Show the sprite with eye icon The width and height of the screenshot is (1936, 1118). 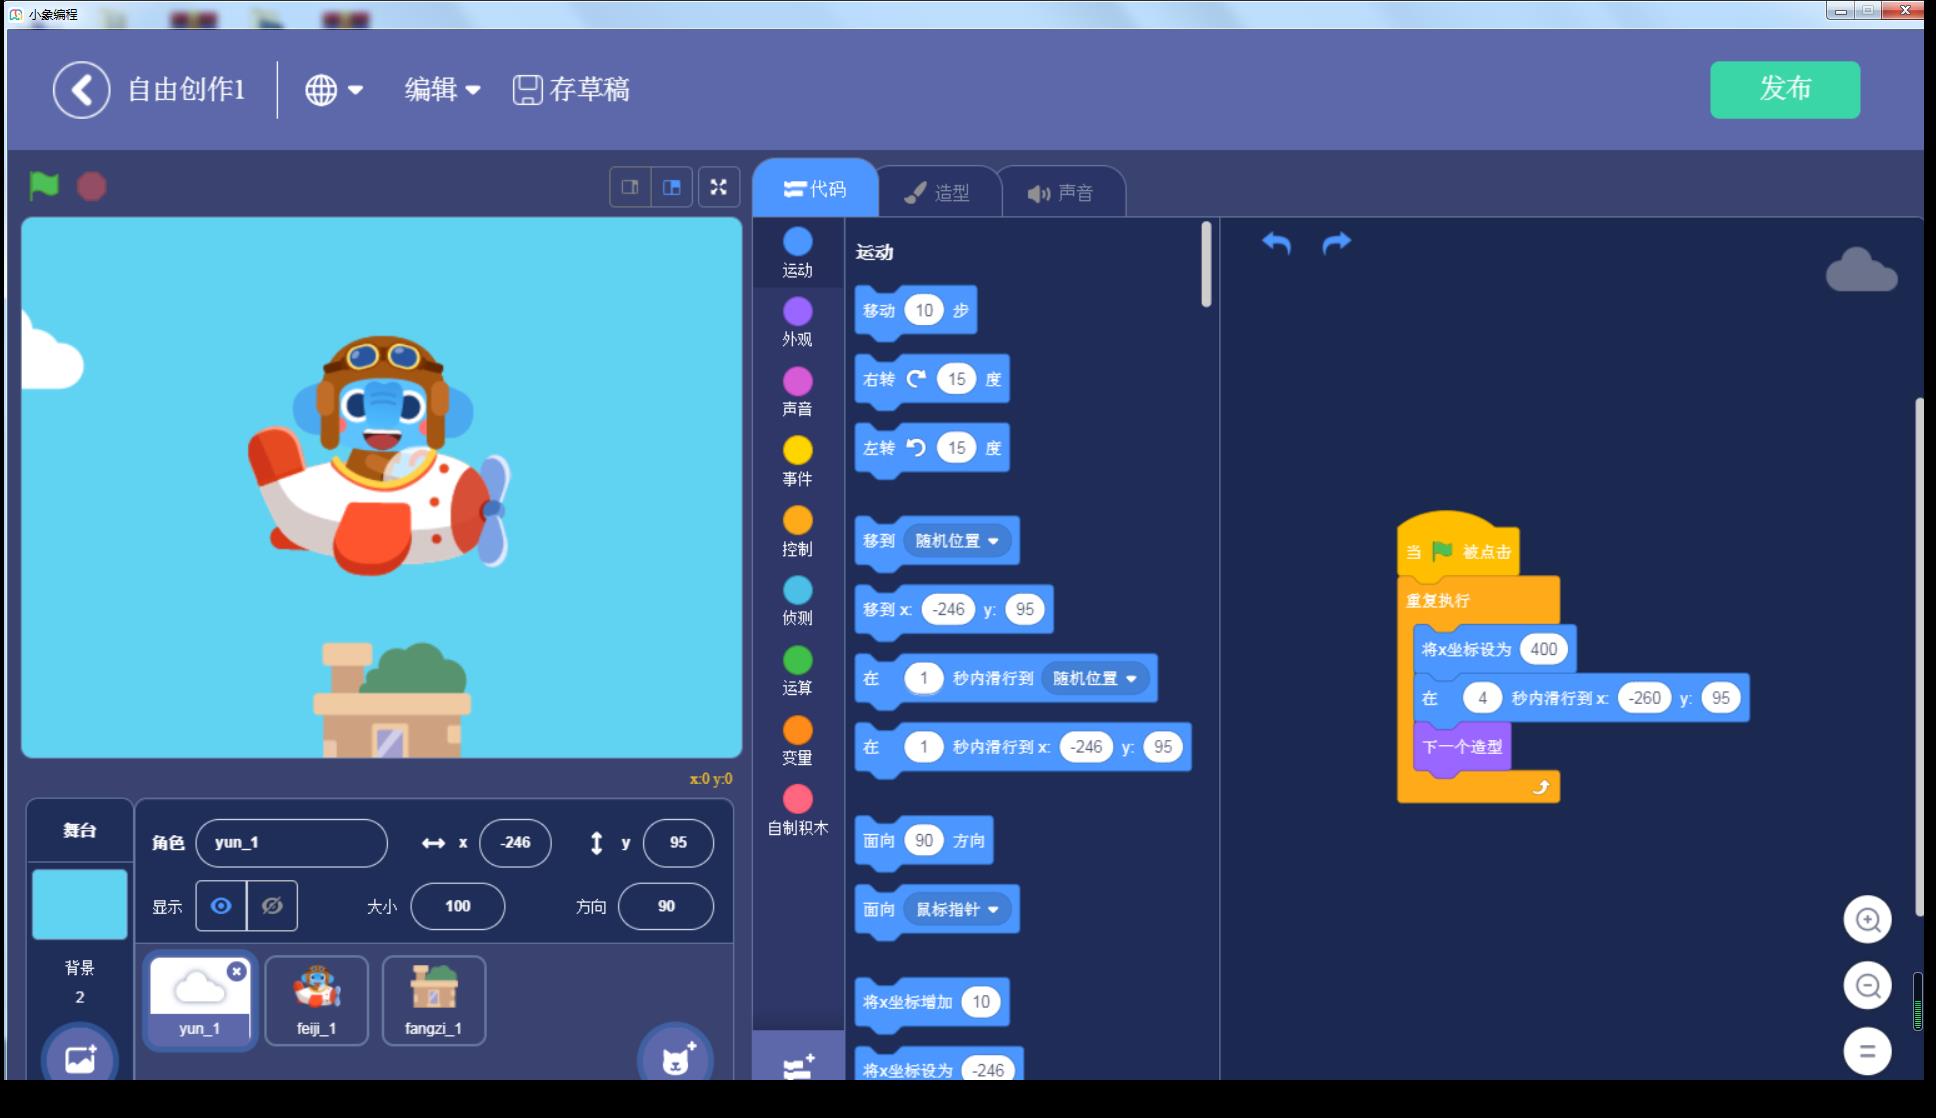tap(221, 906)
